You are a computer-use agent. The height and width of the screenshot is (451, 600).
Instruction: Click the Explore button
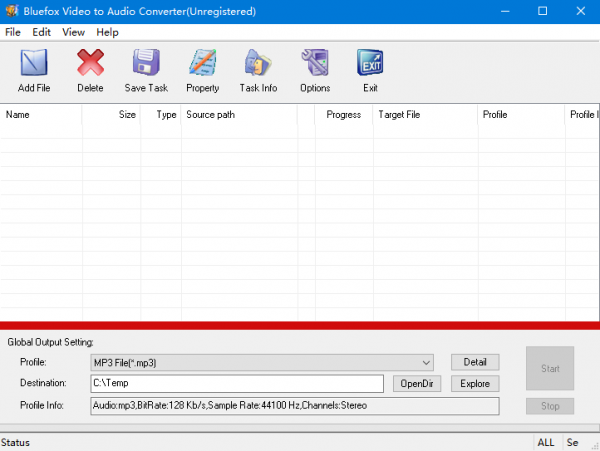tap(475, 383)
